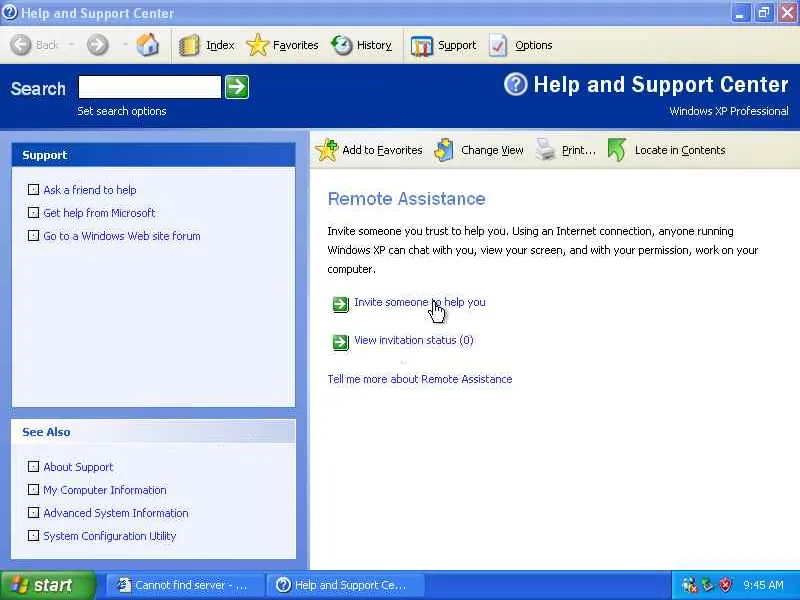The image size is (800, 600).
Task: Click the Change View icon
Action: 444,150
